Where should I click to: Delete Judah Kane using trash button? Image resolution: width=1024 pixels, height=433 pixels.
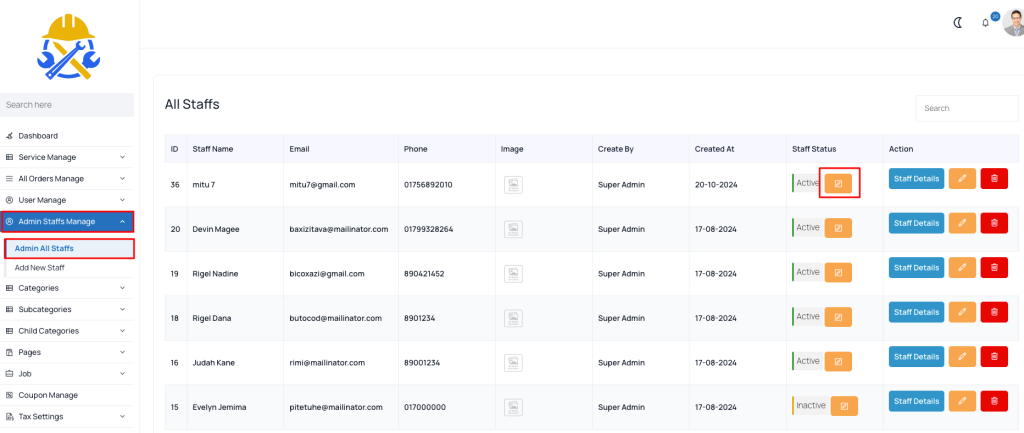(994, 356)
